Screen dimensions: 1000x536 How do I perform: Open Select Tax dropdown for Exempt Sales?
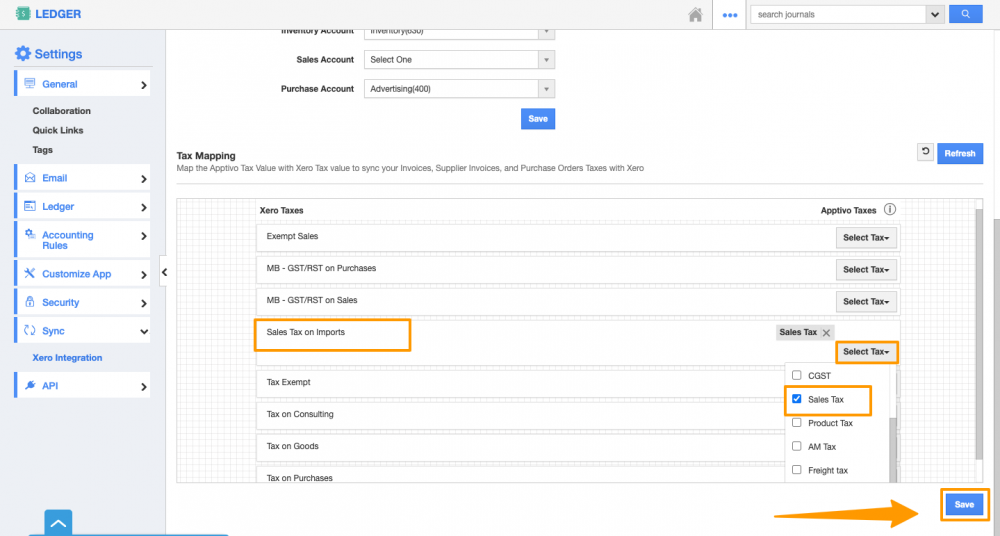click(865, 238)
